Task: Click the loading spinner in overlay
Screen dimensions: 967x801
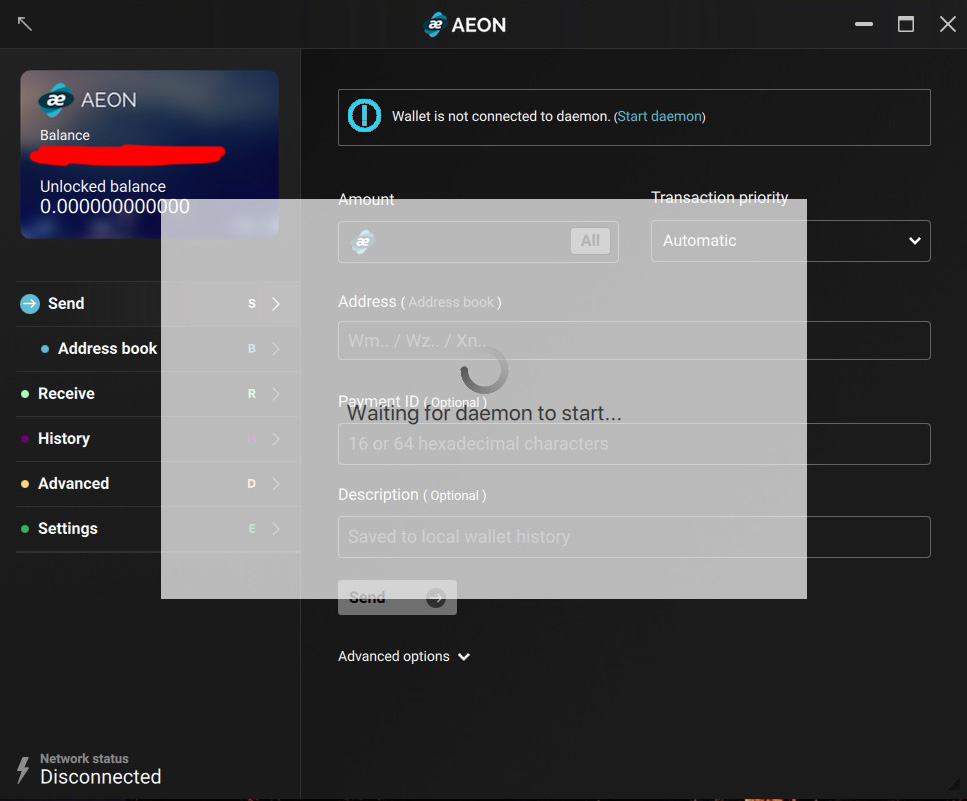Action: pos(484,370)
